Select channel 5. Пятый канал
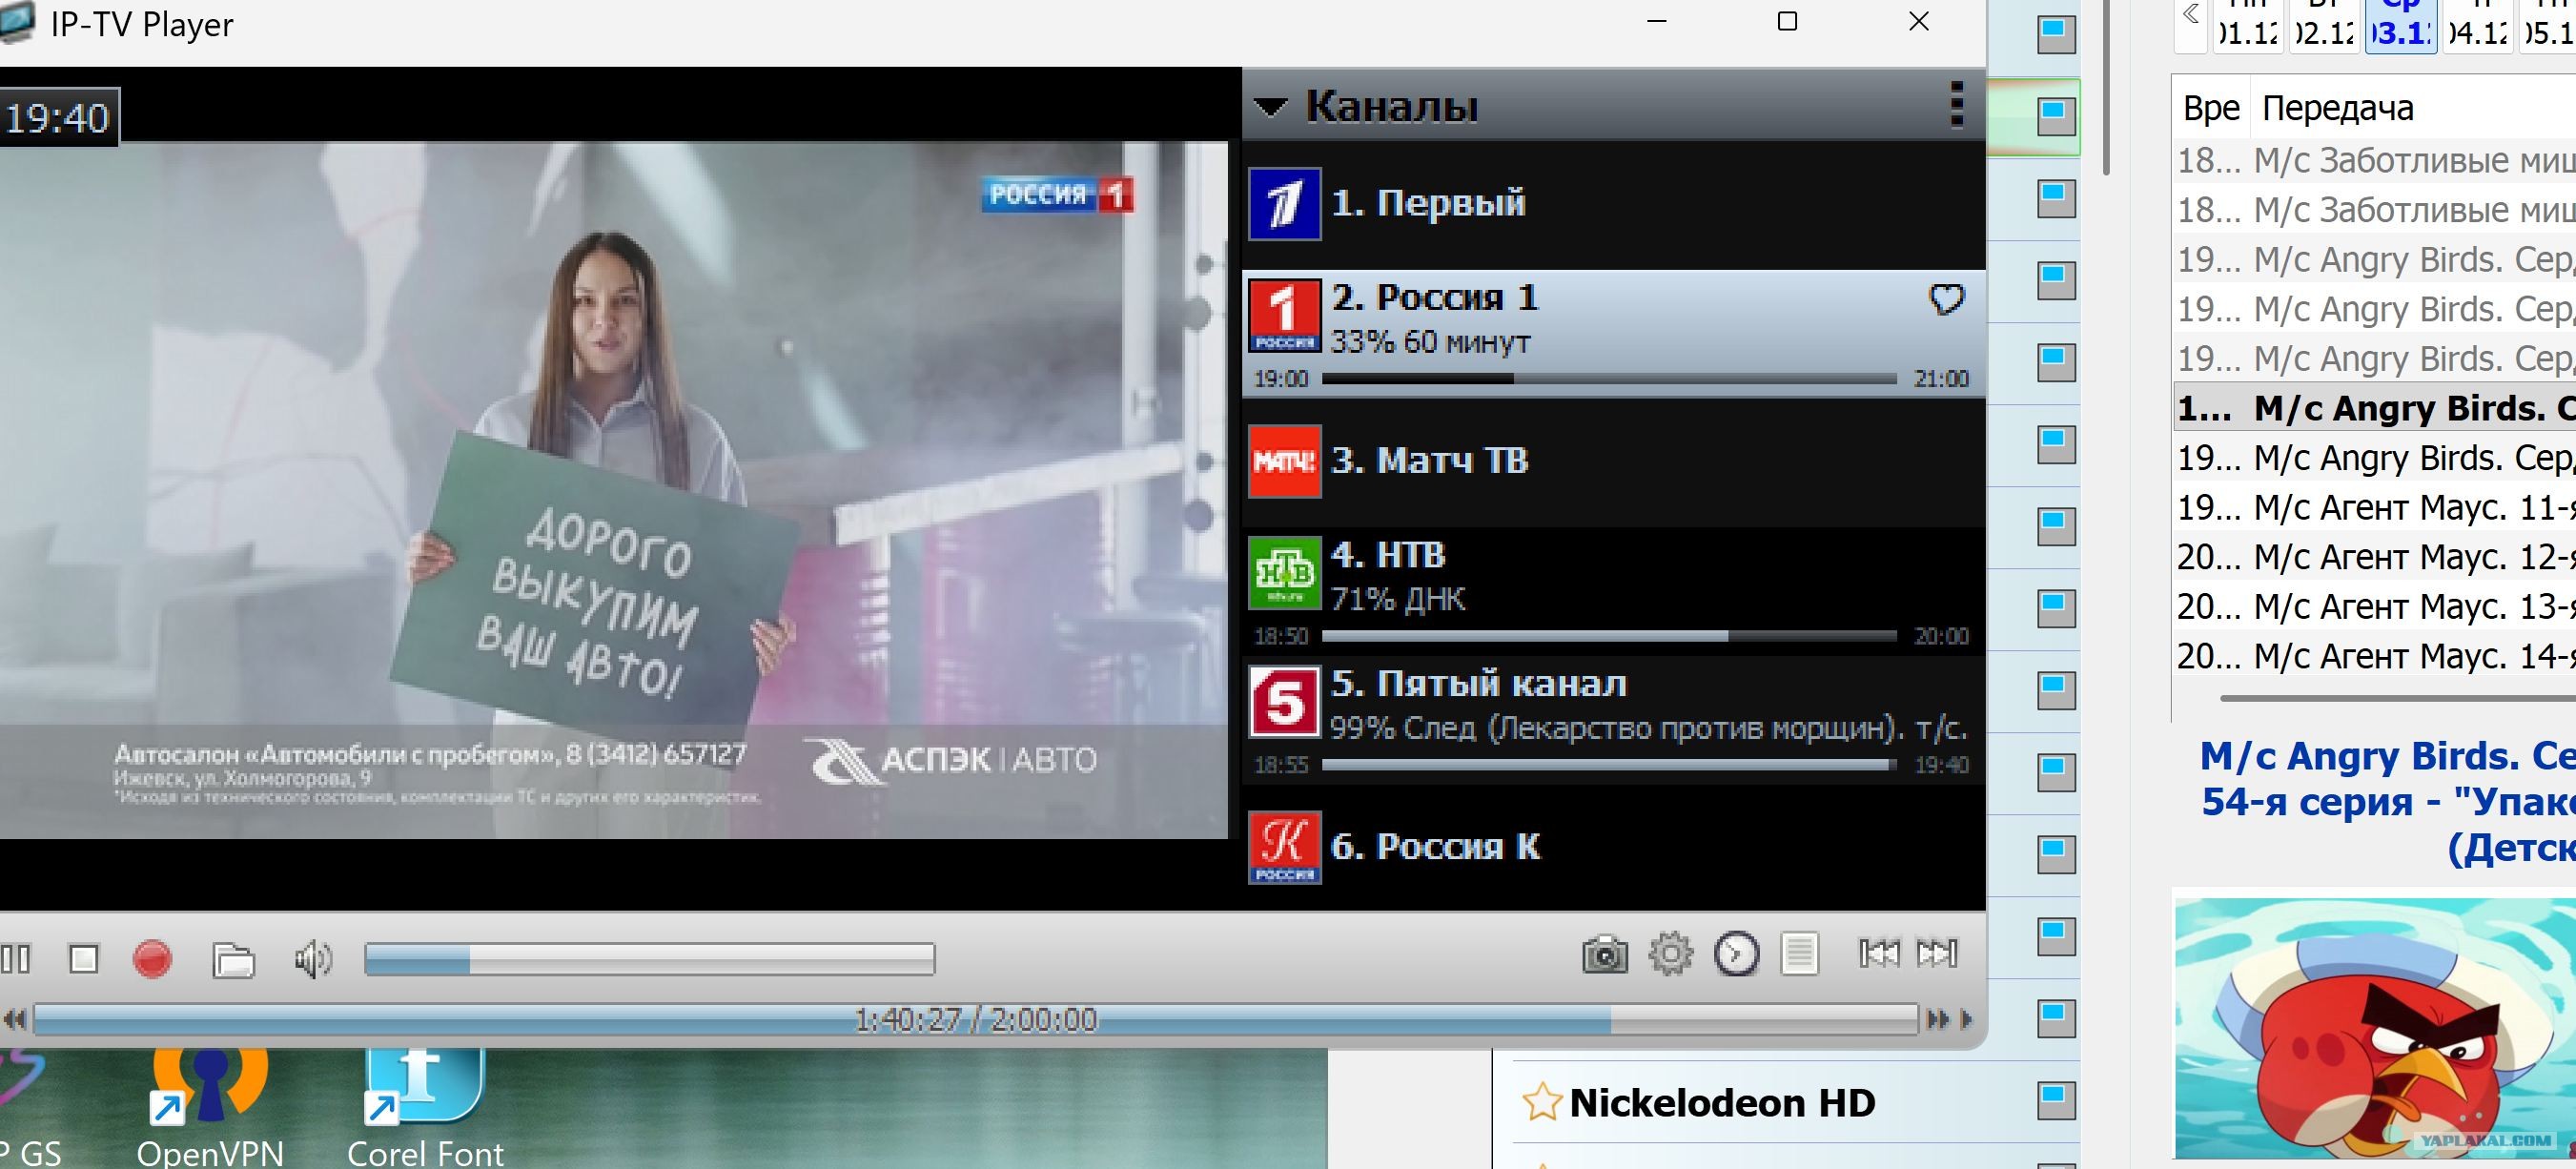2576x1169 pixels. coord(1614,720)
